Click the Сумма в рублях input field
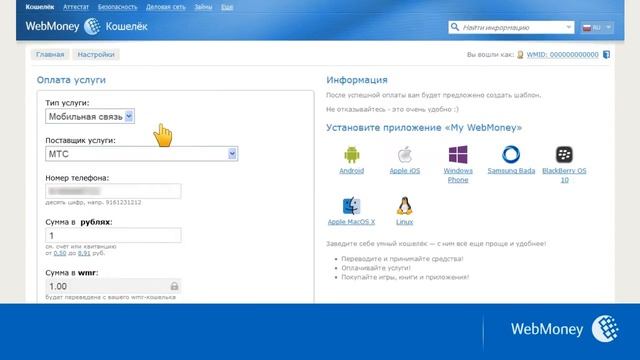Screen dimensions: 640x360 point(113,236)
